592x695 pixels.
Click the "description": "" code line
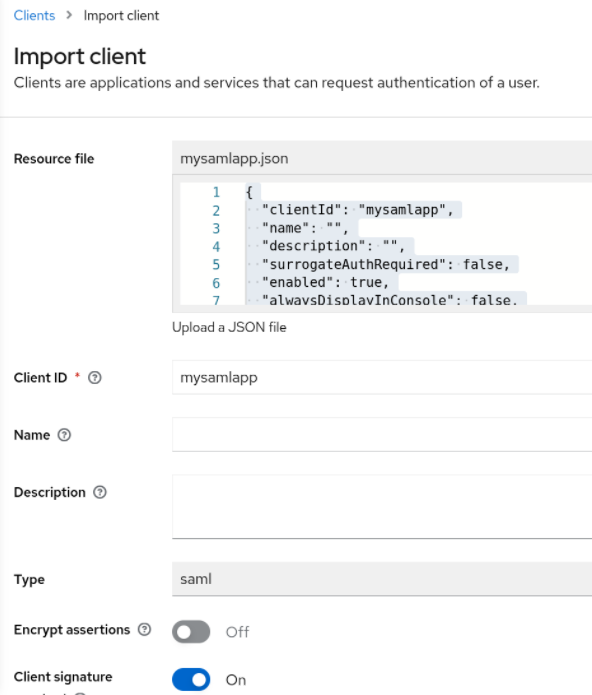pos(333,246)
